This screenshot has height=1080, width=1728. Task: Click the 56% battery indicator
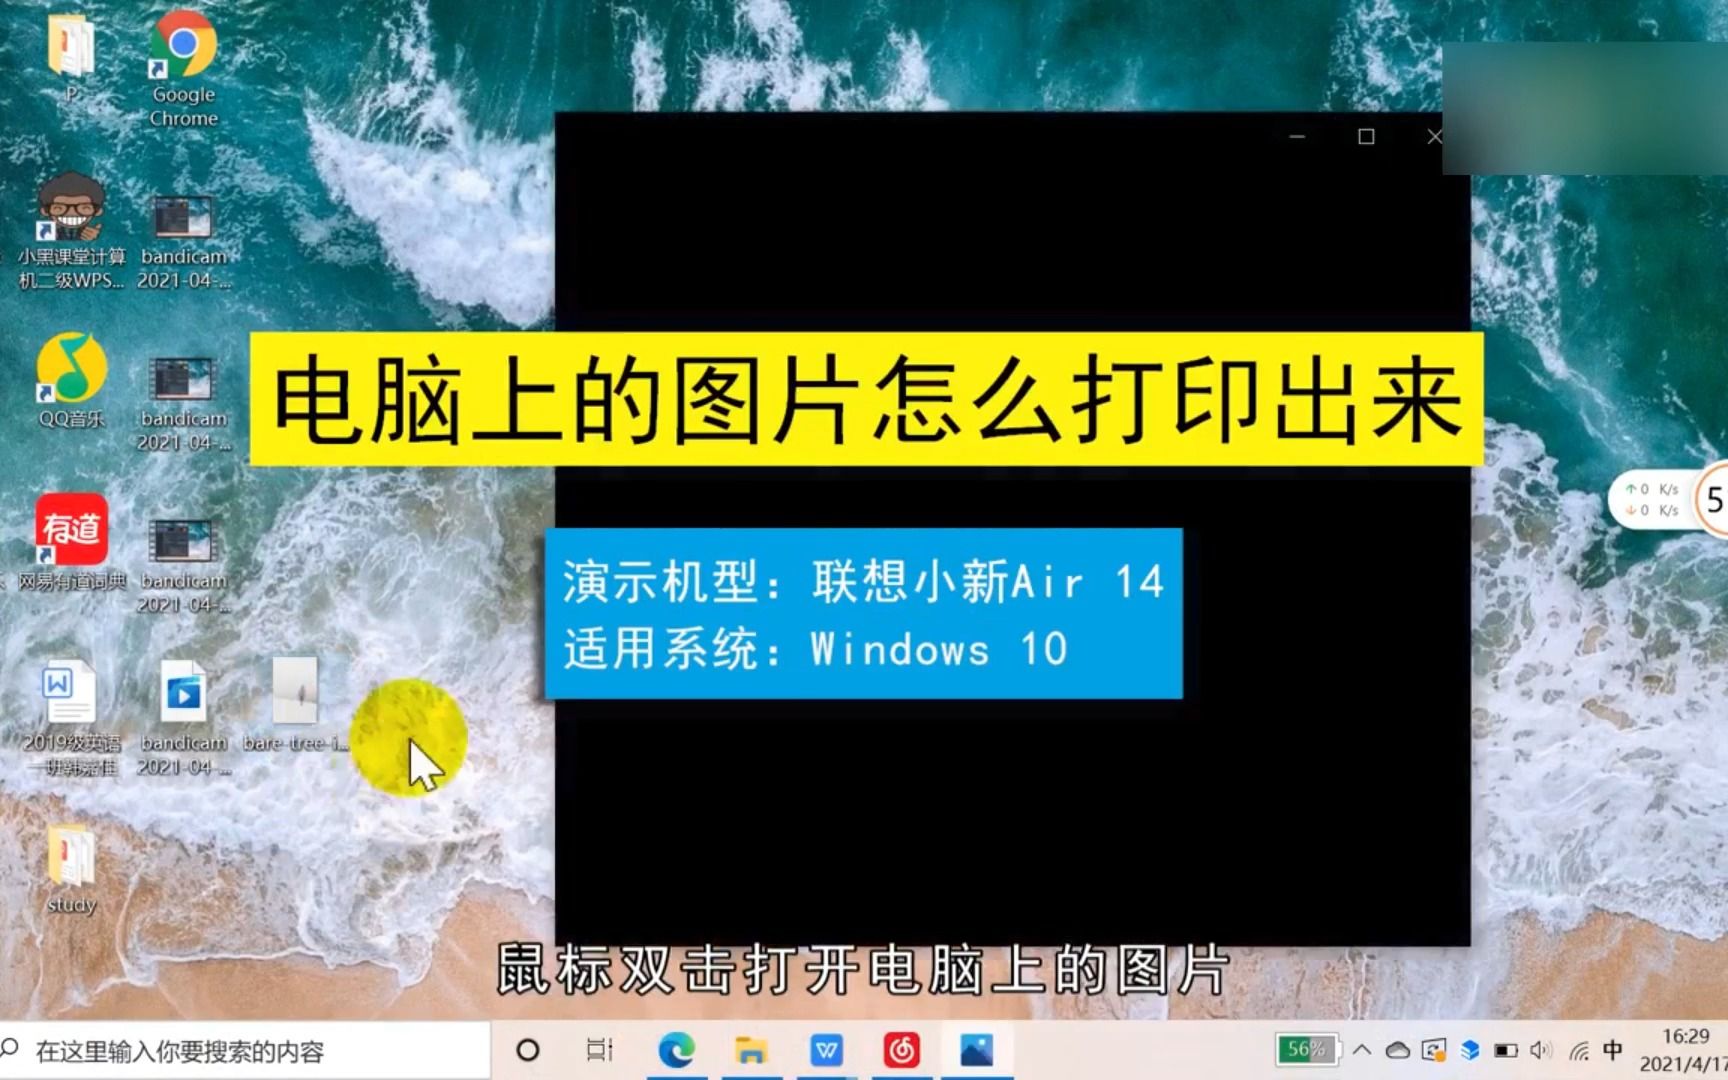[1308, 1050]
